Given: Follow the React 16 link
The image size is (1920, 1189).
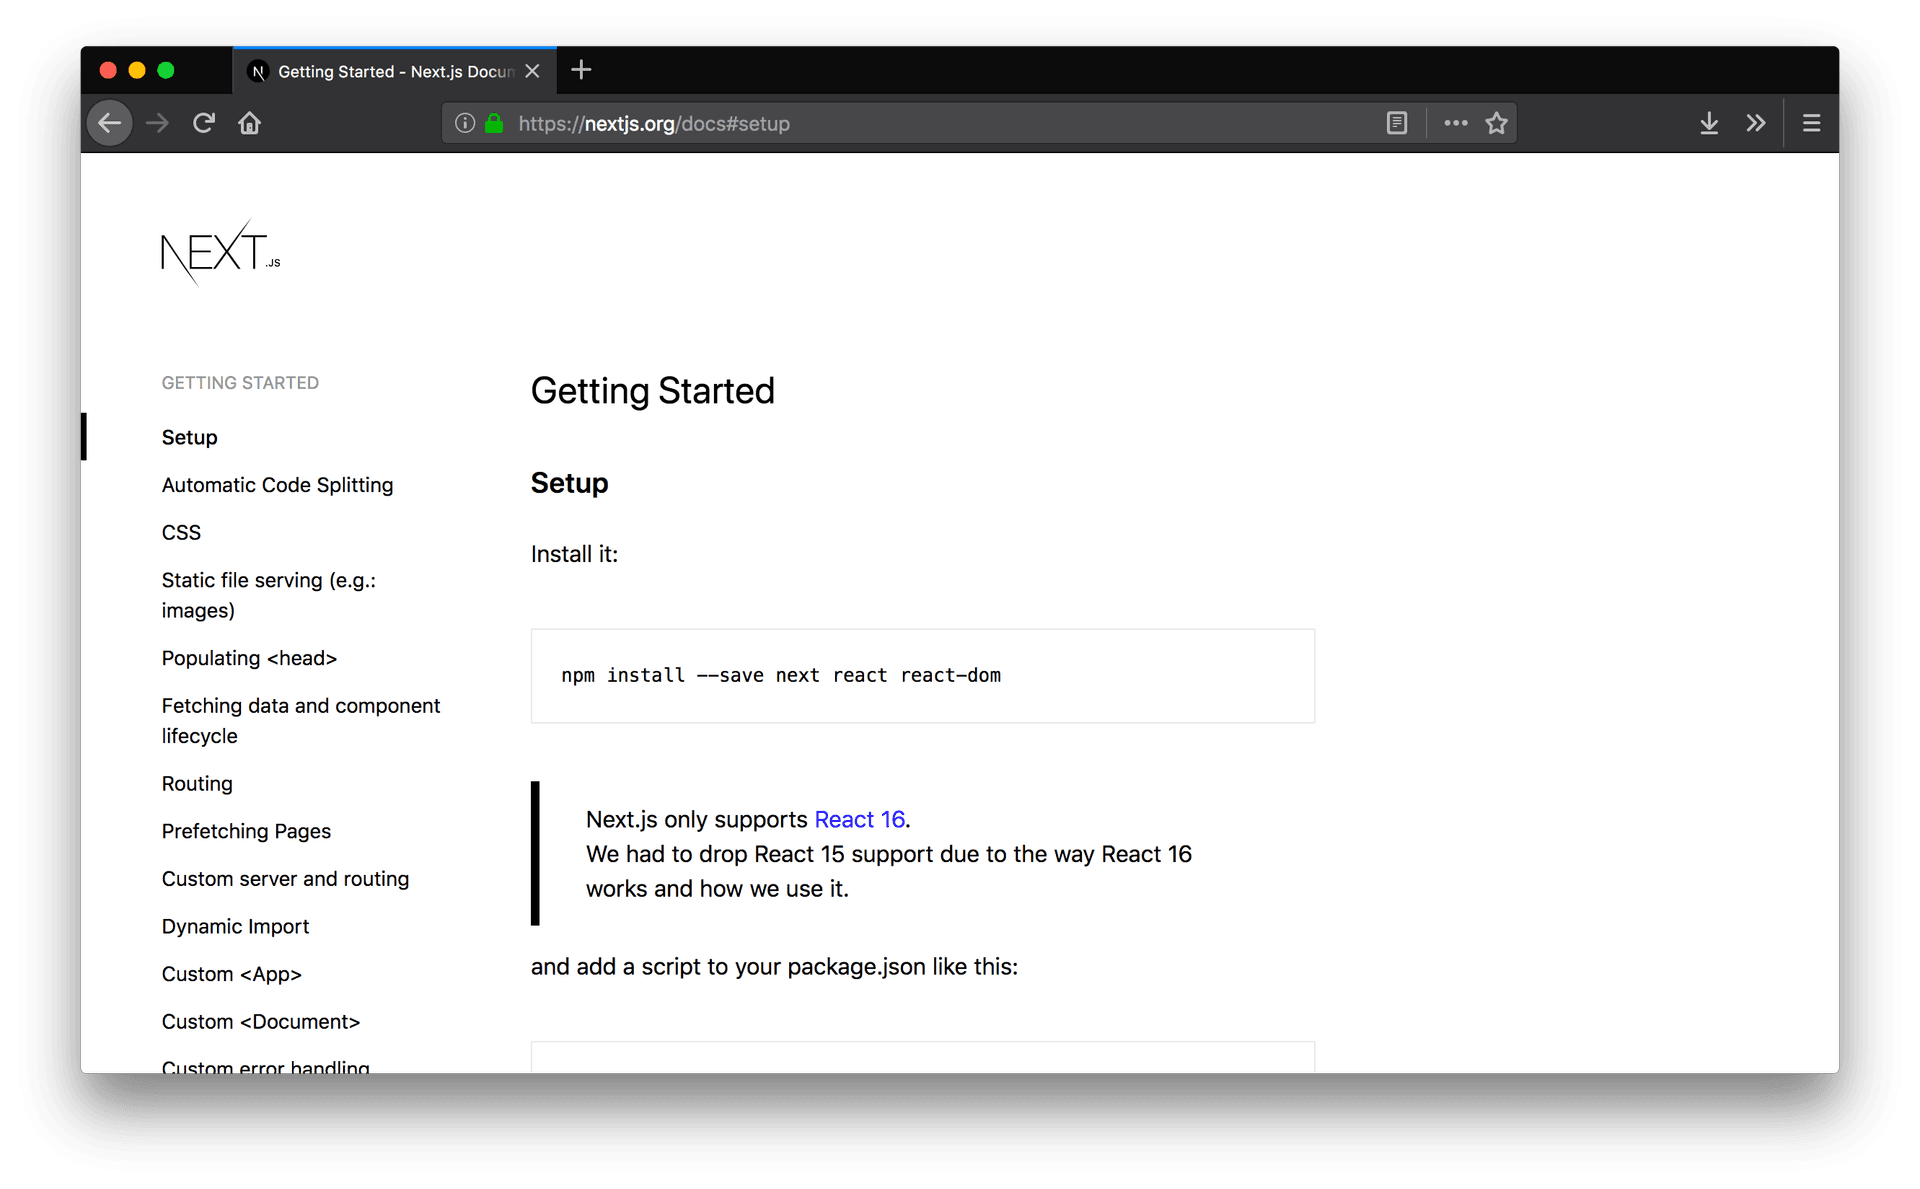Looking at the screenshot, I should coord(858,819).
